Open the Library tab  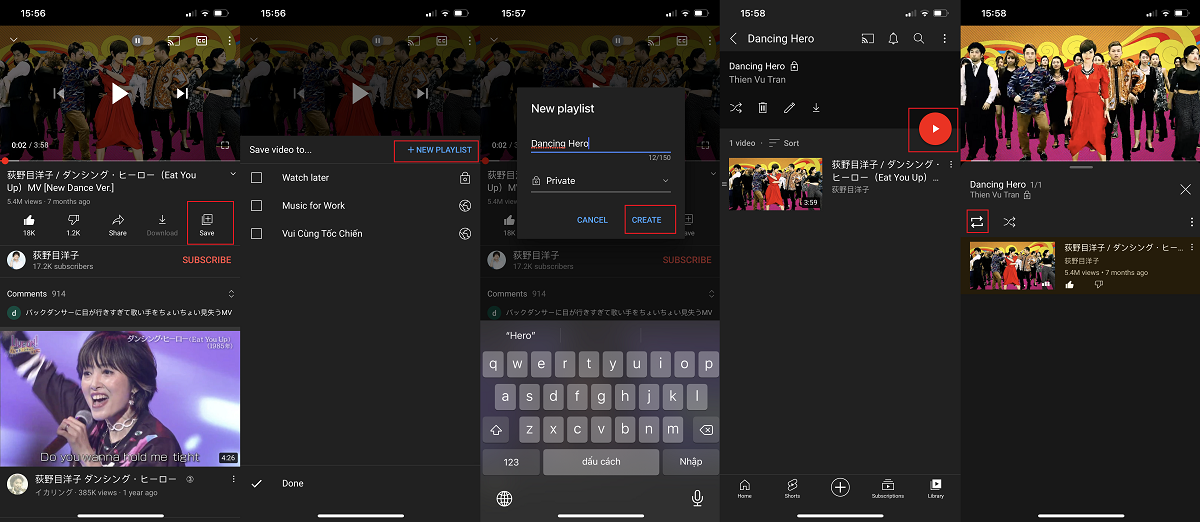pos(936,488)
